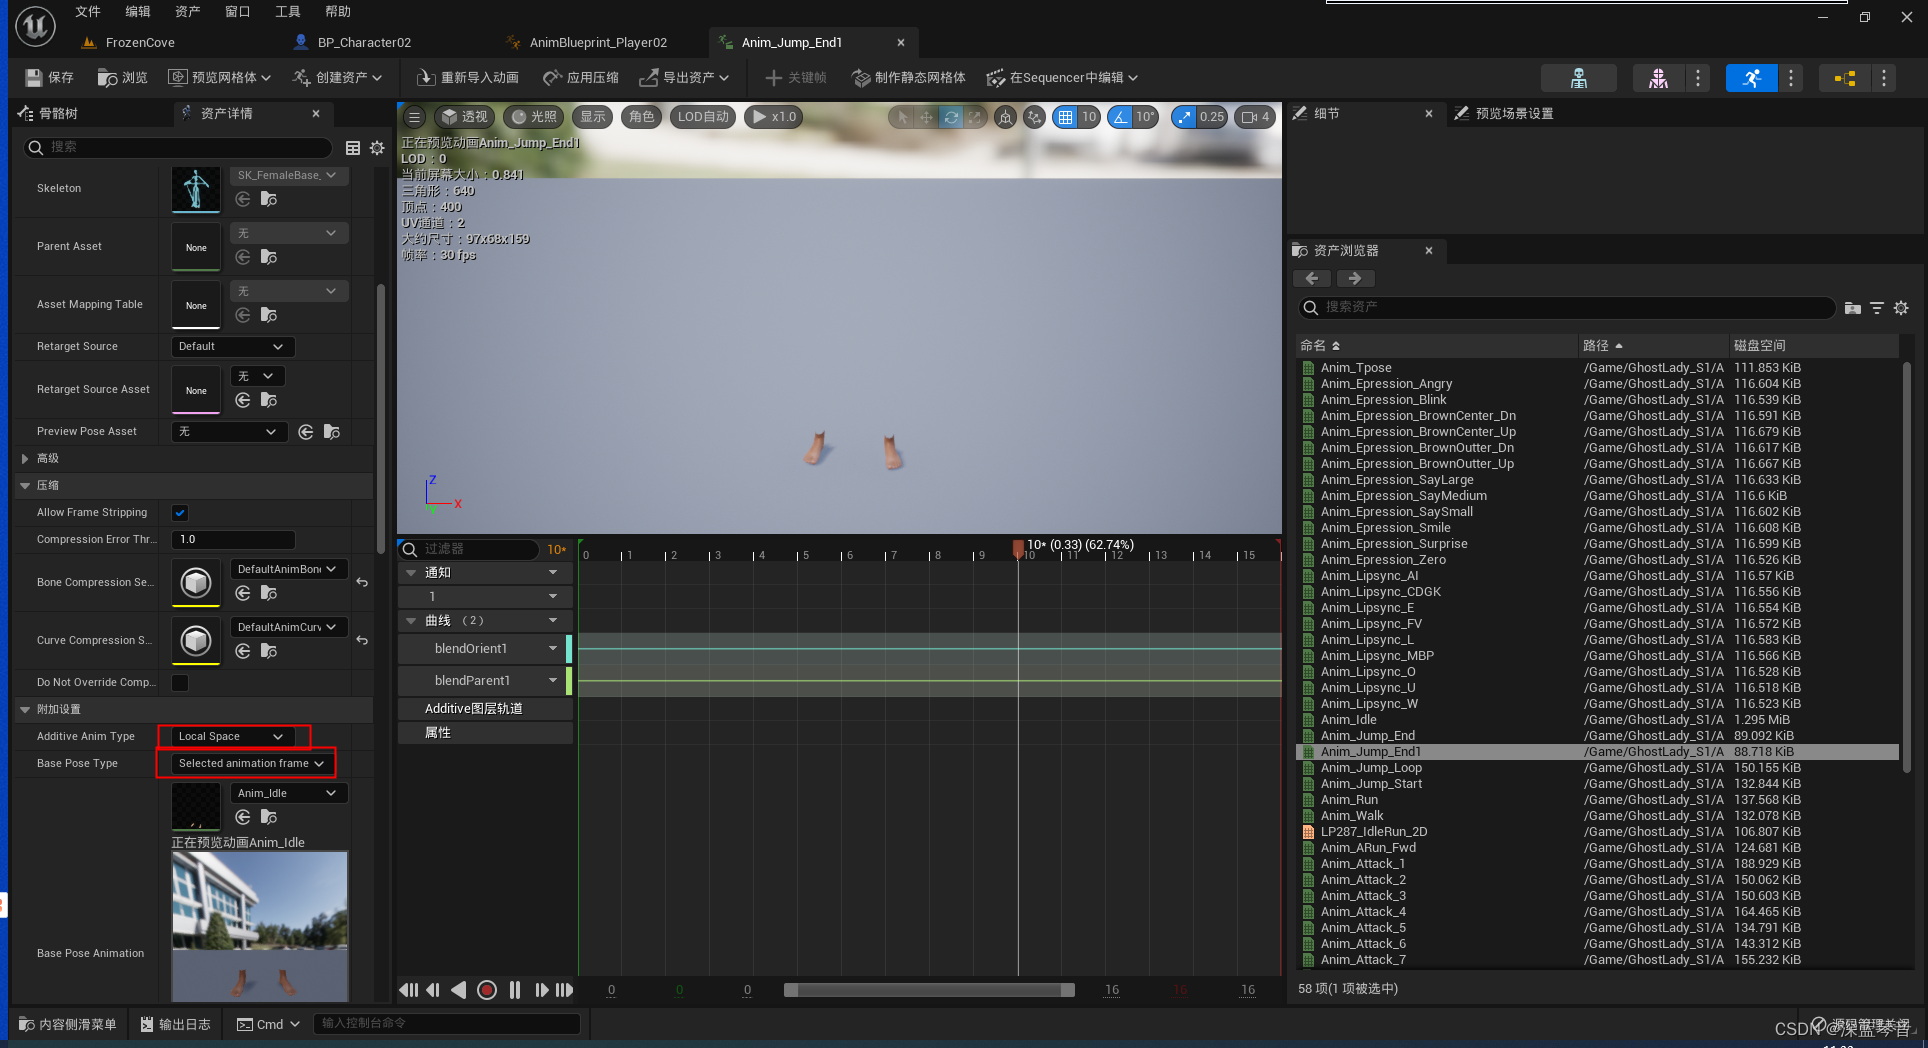Viewport: 1928px width, 1048px height.
Task: Toggle grid snapping in viewport
Action: [1066, 117]
